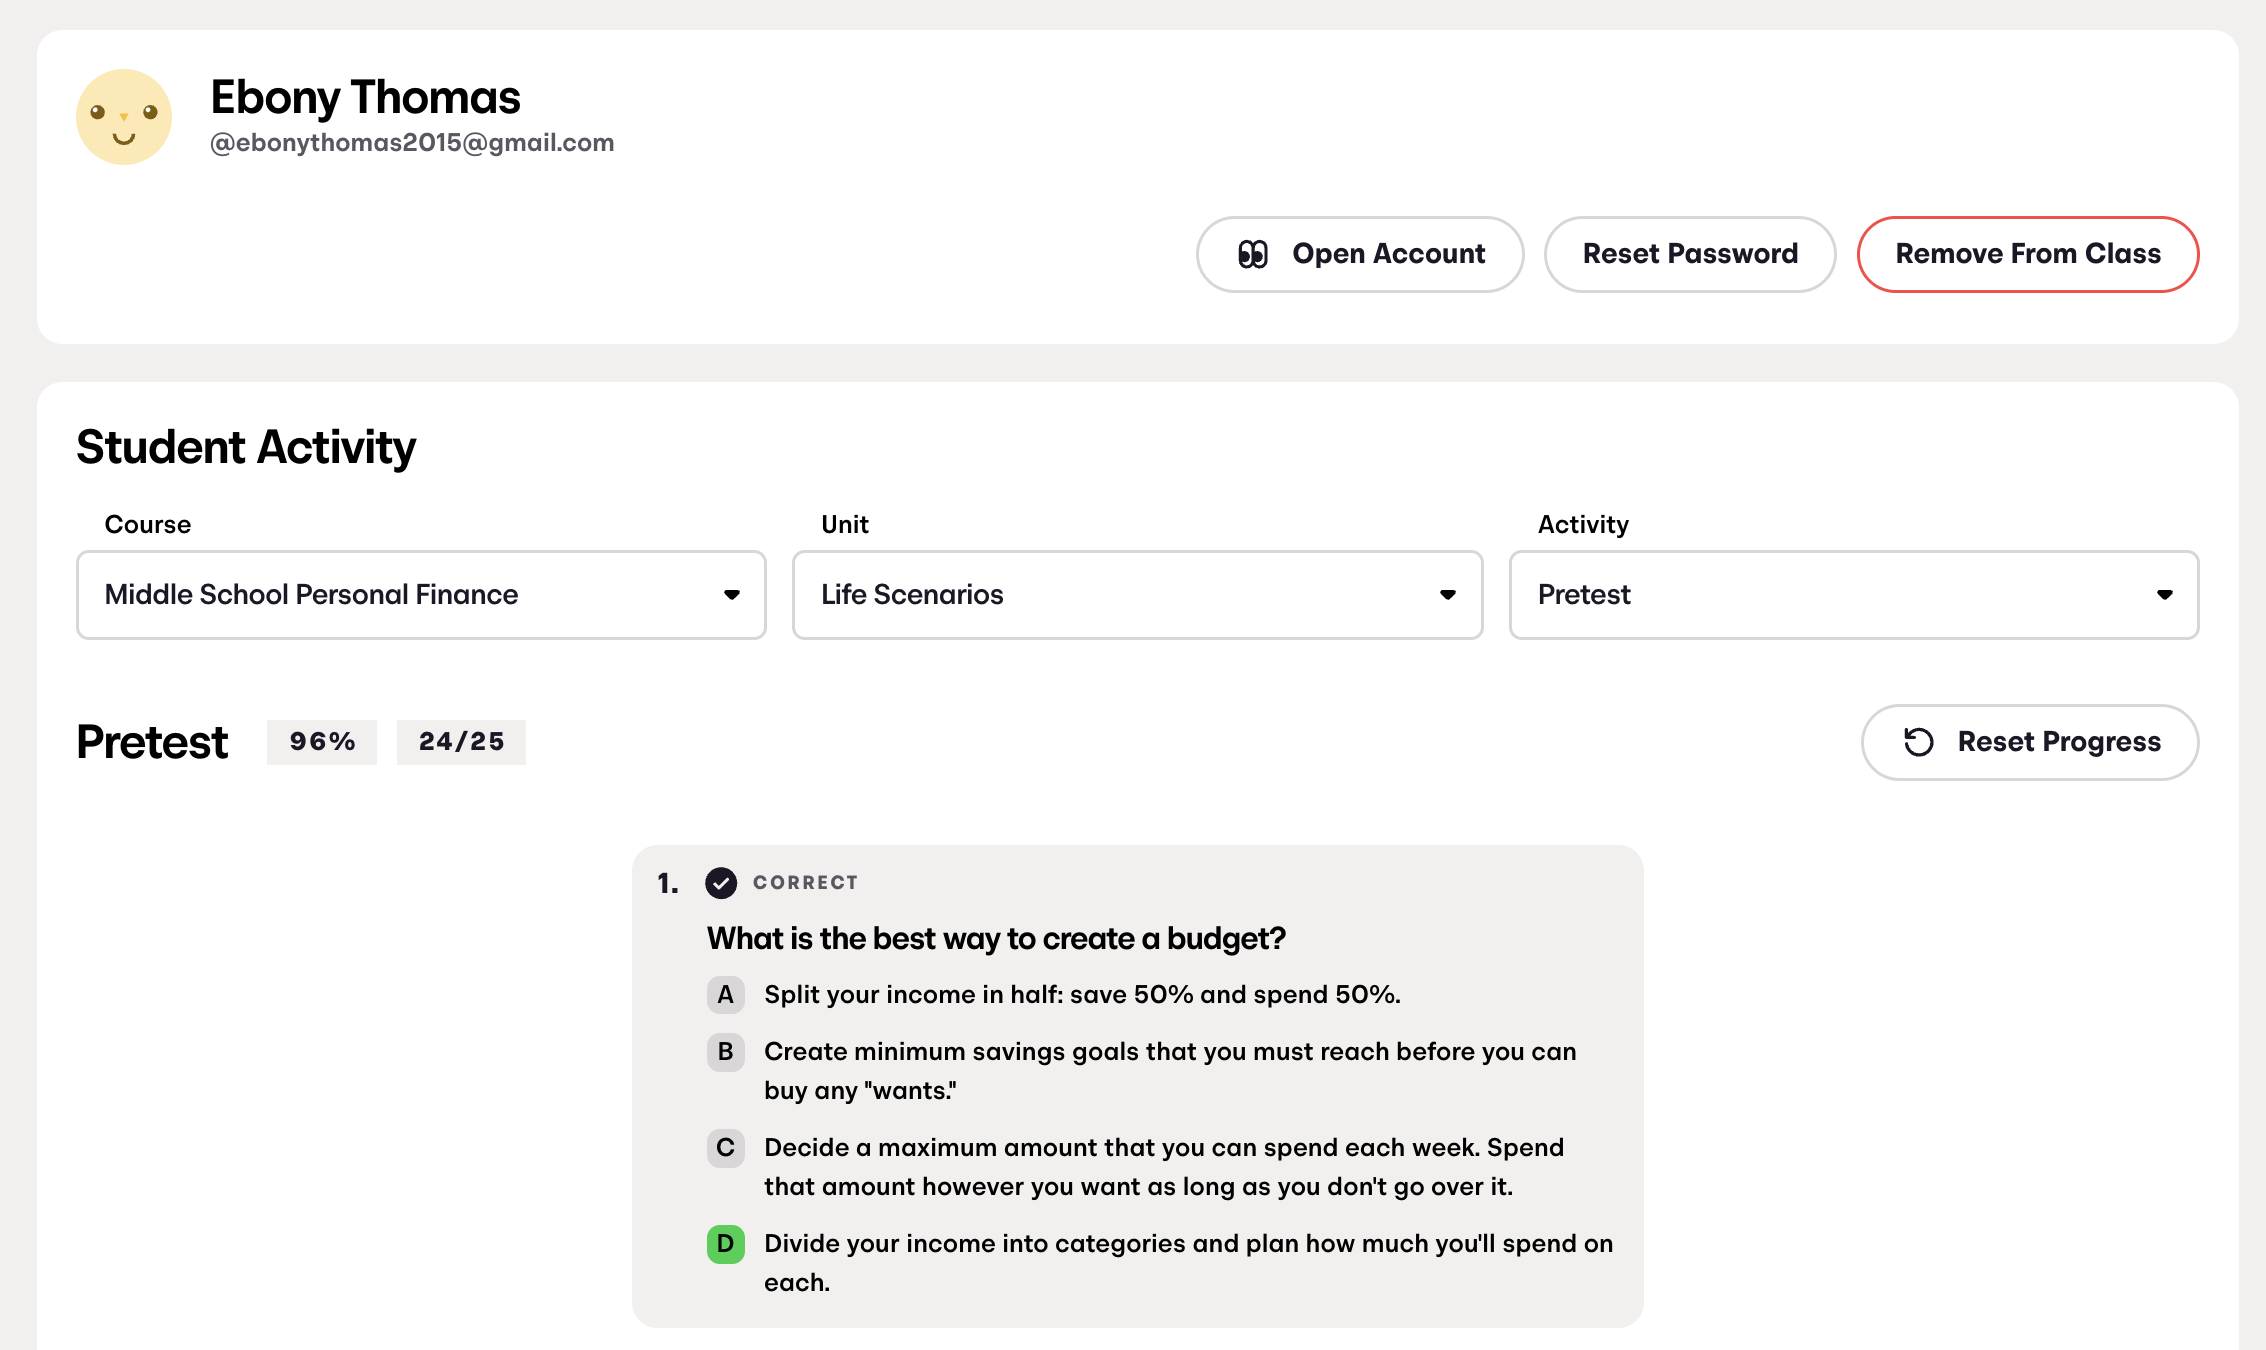The height and width of the screenshot is (1350, 2266).
Task: Click the Course field label
Action: [x=148, y=525]
